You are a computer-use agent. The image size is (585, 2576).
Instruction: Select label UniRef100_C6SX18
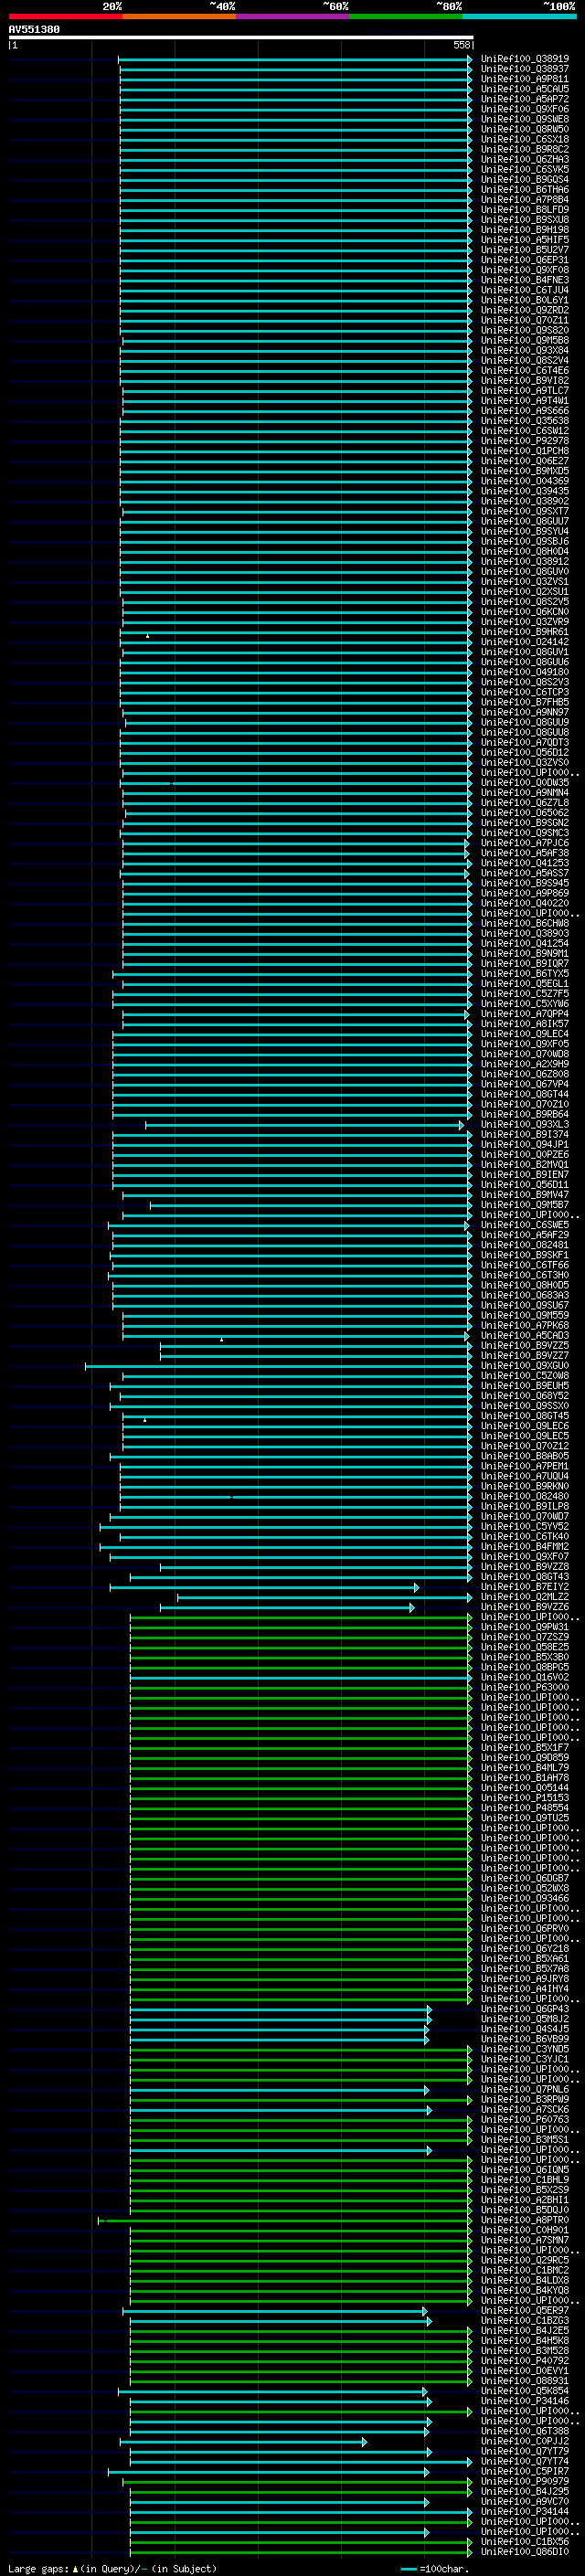tap(525, 139)
